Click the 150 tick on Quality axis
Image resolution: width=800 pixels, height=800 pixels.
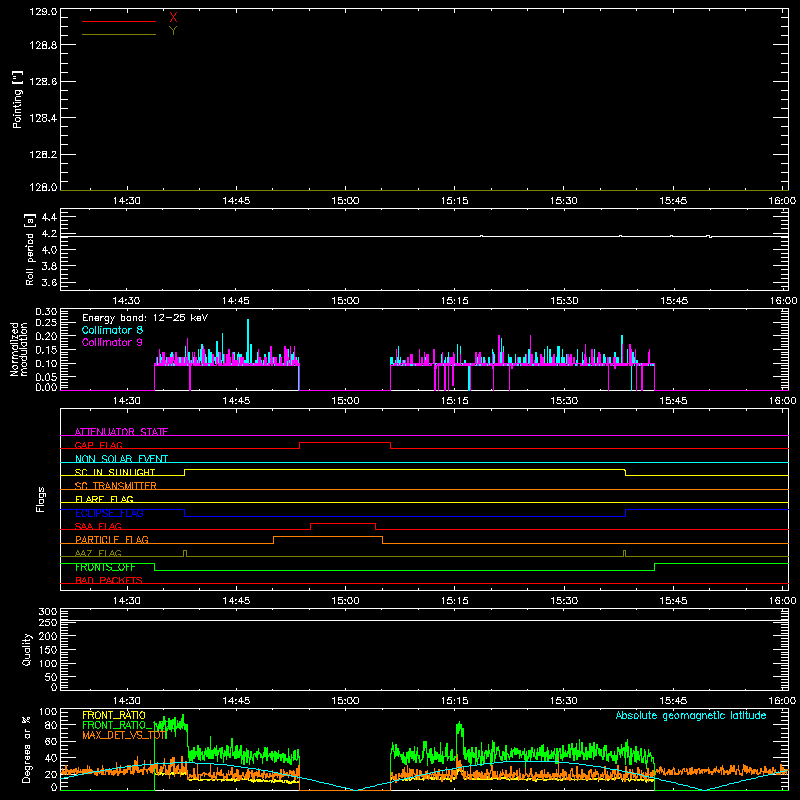48,650
